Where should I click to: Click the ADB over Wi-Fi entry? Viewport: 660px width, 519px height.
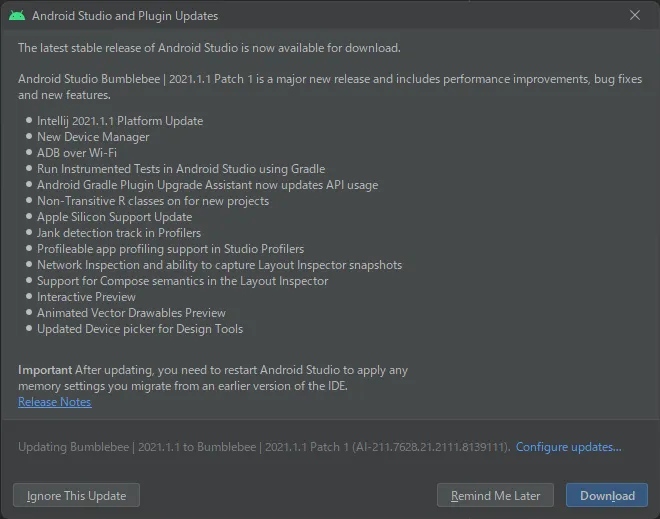77,153
